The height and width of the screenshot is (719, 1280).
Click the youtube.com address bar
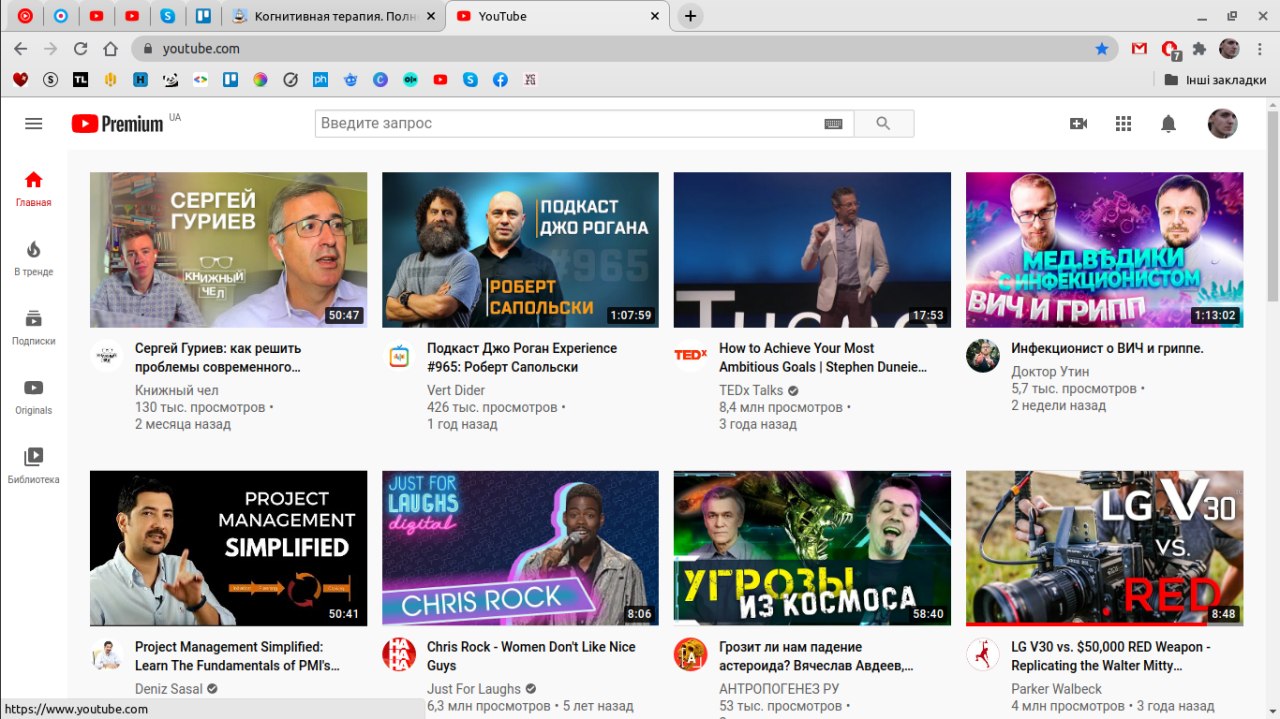click(625, 48)
